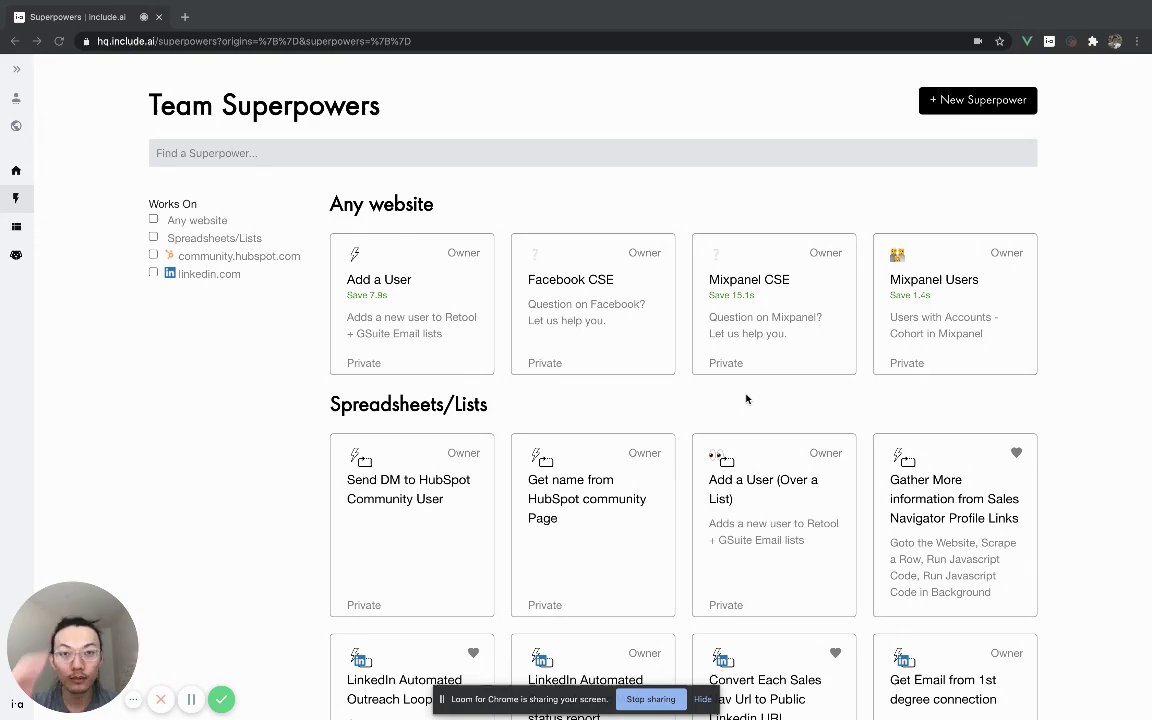Screen dimensions: 1152x720
Task: Open Loom more options ellipsis
Action: click(x=133, y=699)
